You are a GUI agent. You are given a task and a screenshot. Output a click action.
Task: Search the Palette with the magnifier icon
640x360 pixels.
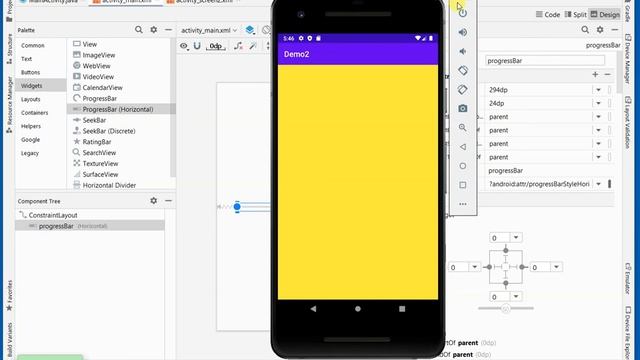tap(139, 30)
